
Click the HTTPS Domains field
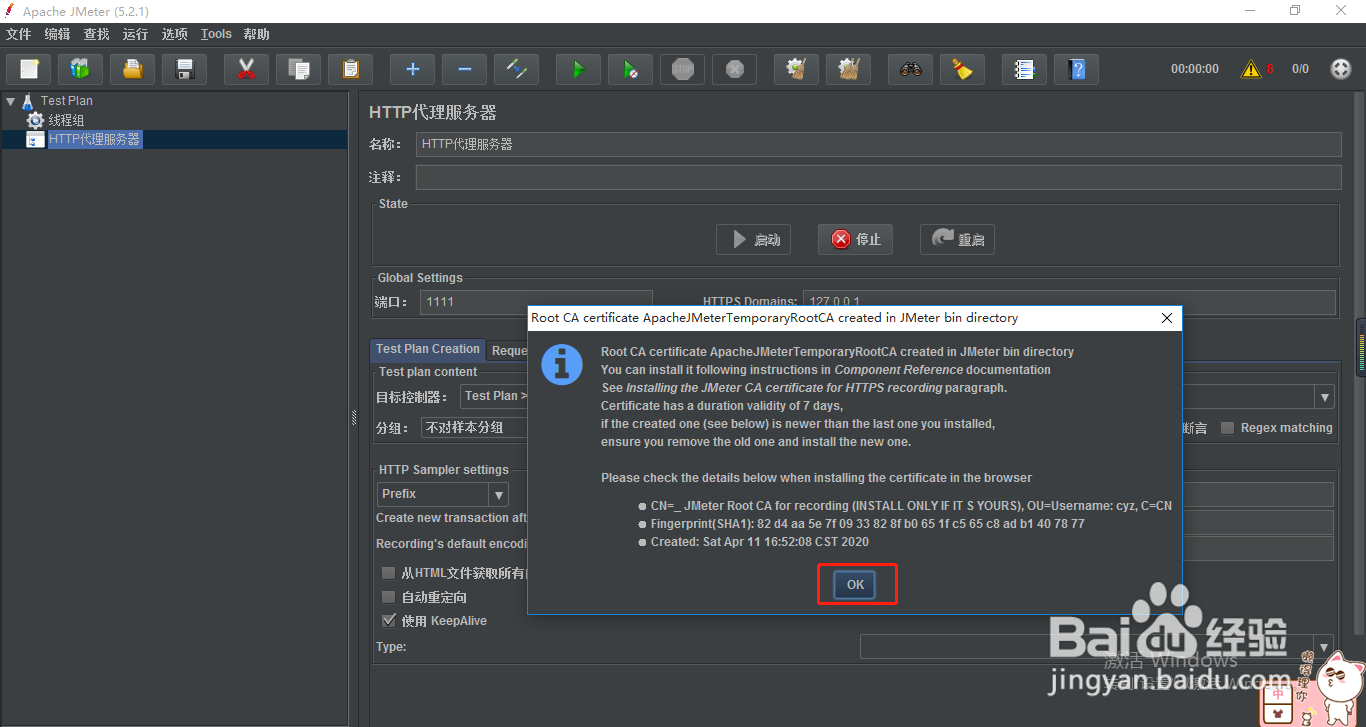[1069, 302]
